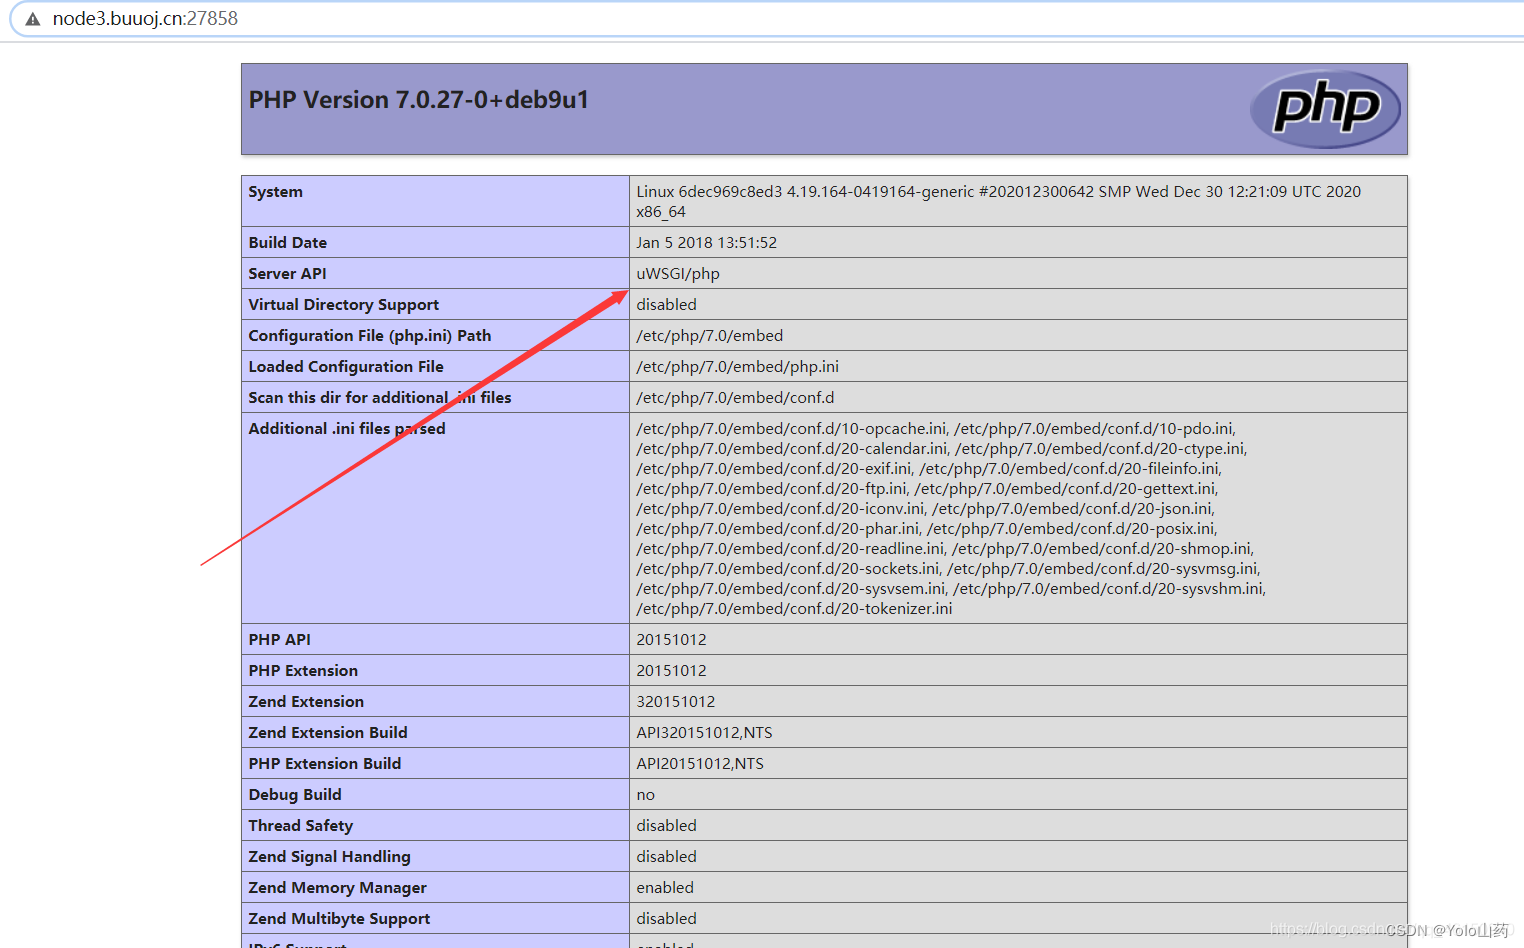Click the 20151012 value for PHP API

click(x=672, y=640)
